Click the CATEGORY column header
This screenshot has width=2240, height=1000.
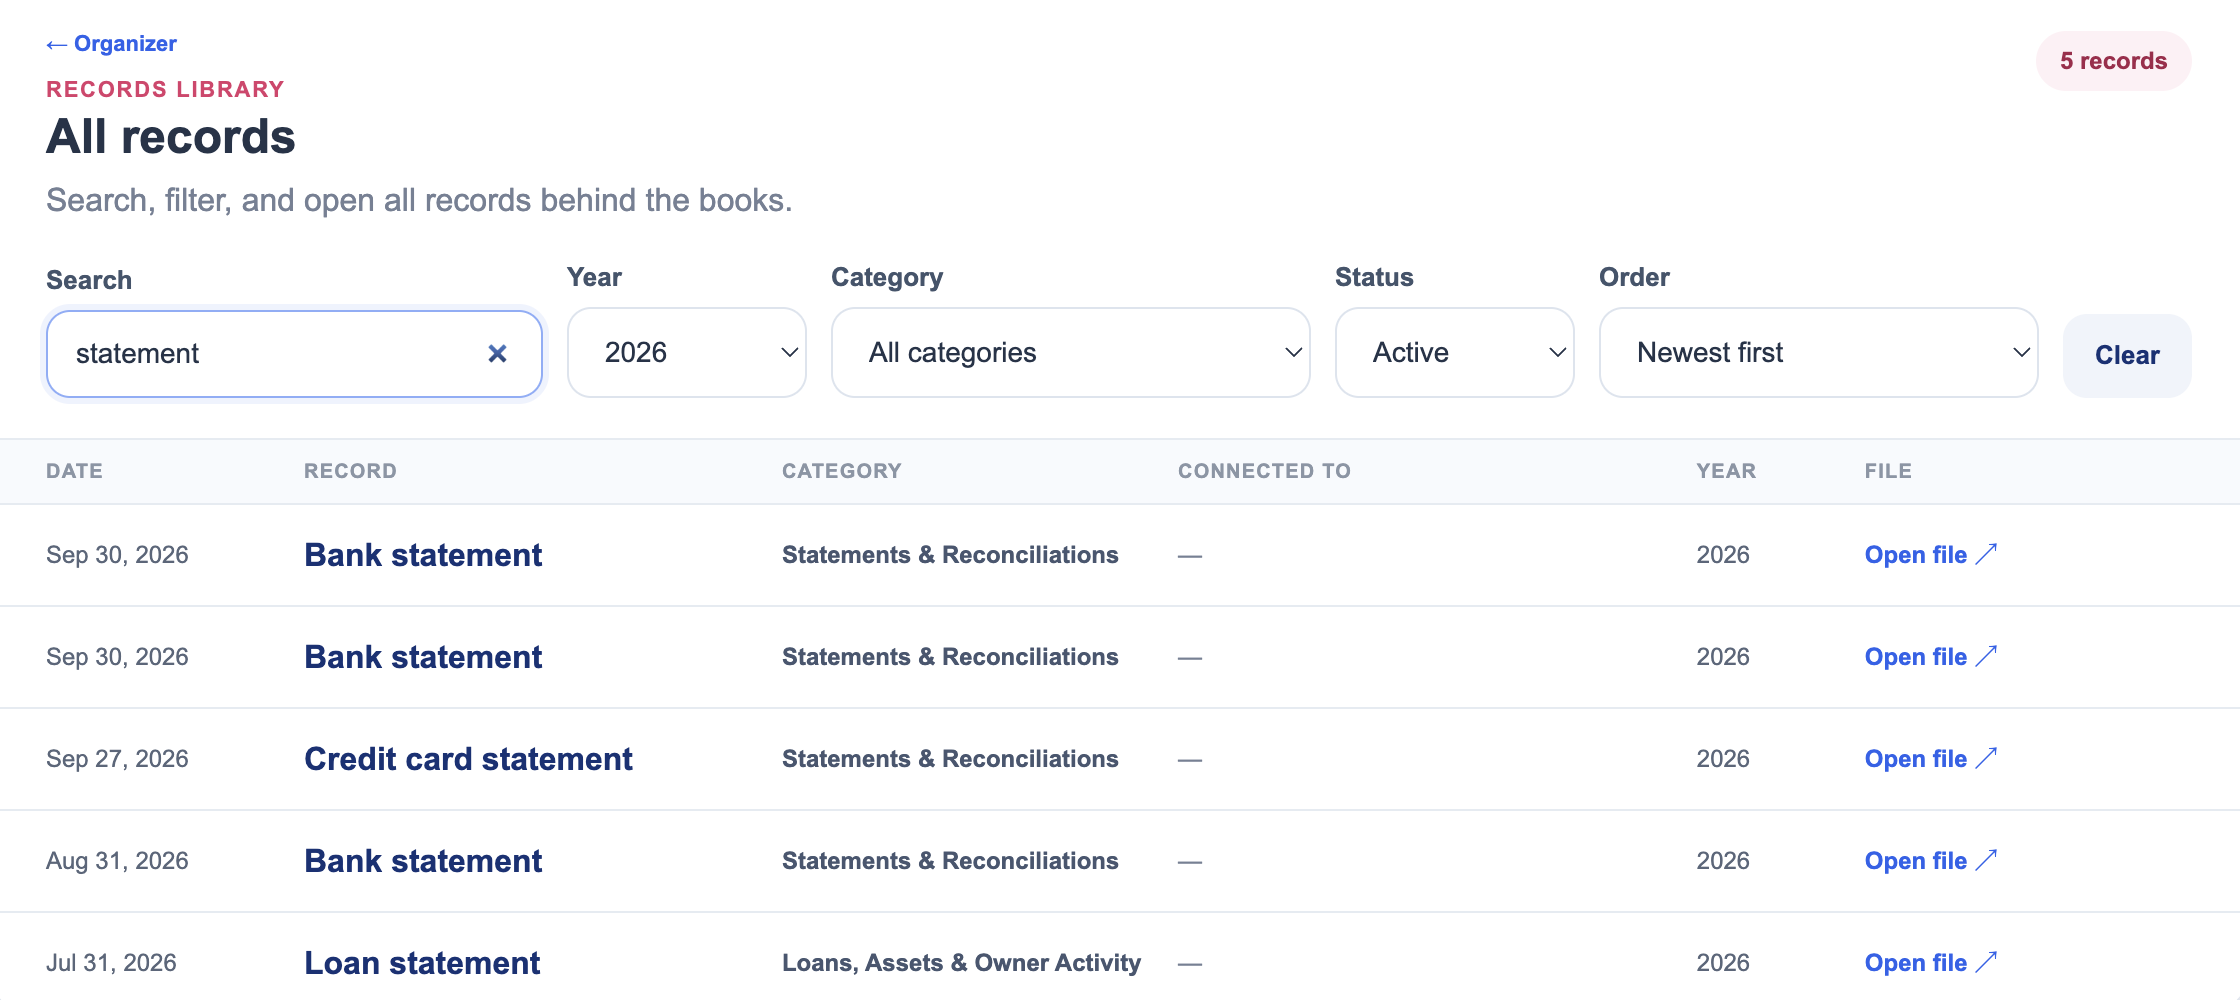pos(841,471)
